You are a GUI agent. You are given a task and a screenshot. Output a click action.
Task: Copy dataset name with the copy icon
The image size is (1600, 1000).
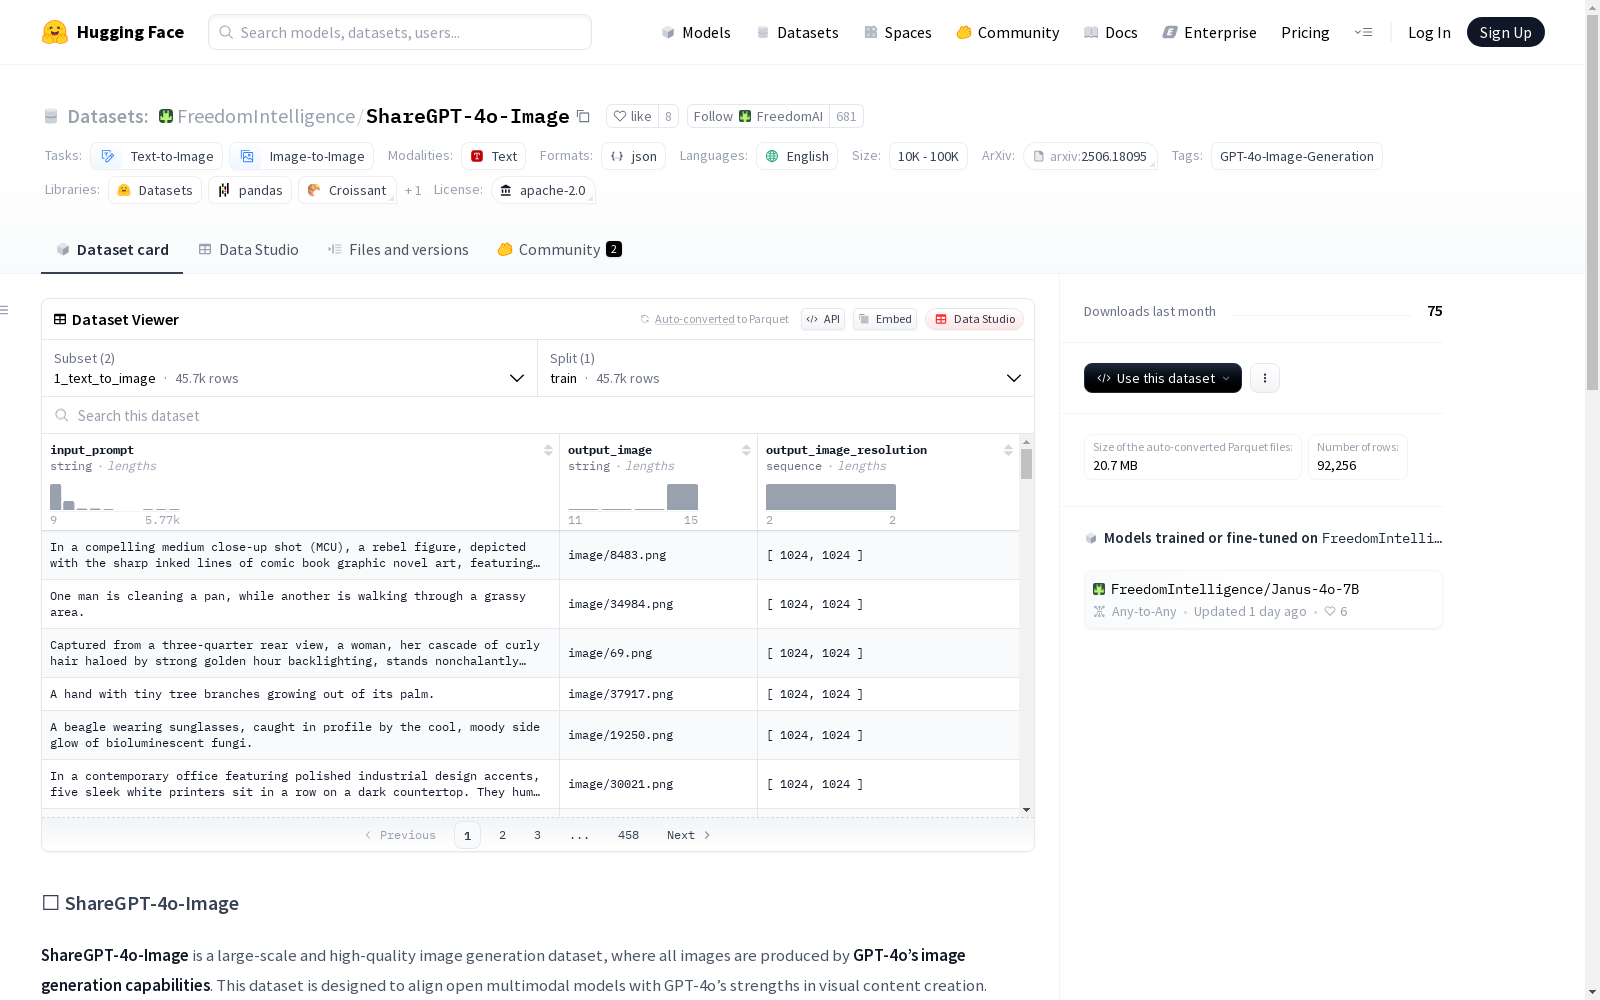[583, 116]
